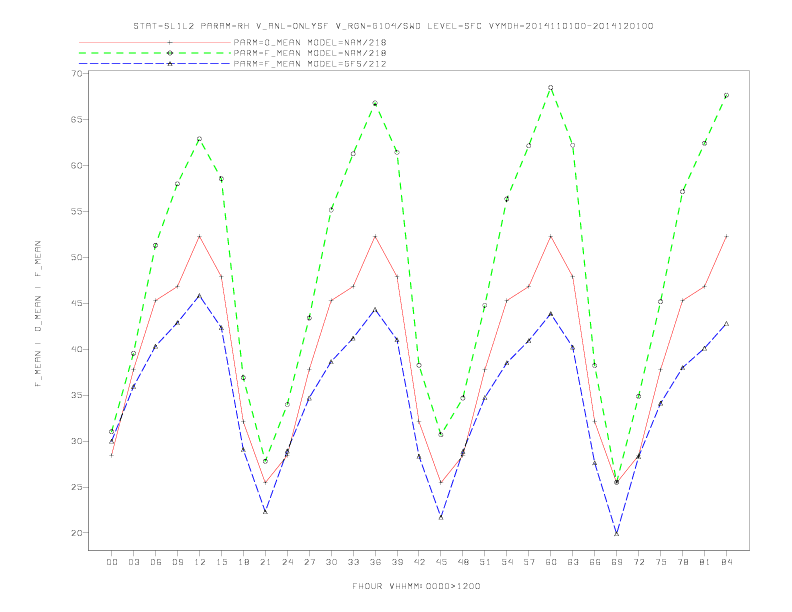Click x-axis tick label 42
The image size is (792, 612).
419,562
